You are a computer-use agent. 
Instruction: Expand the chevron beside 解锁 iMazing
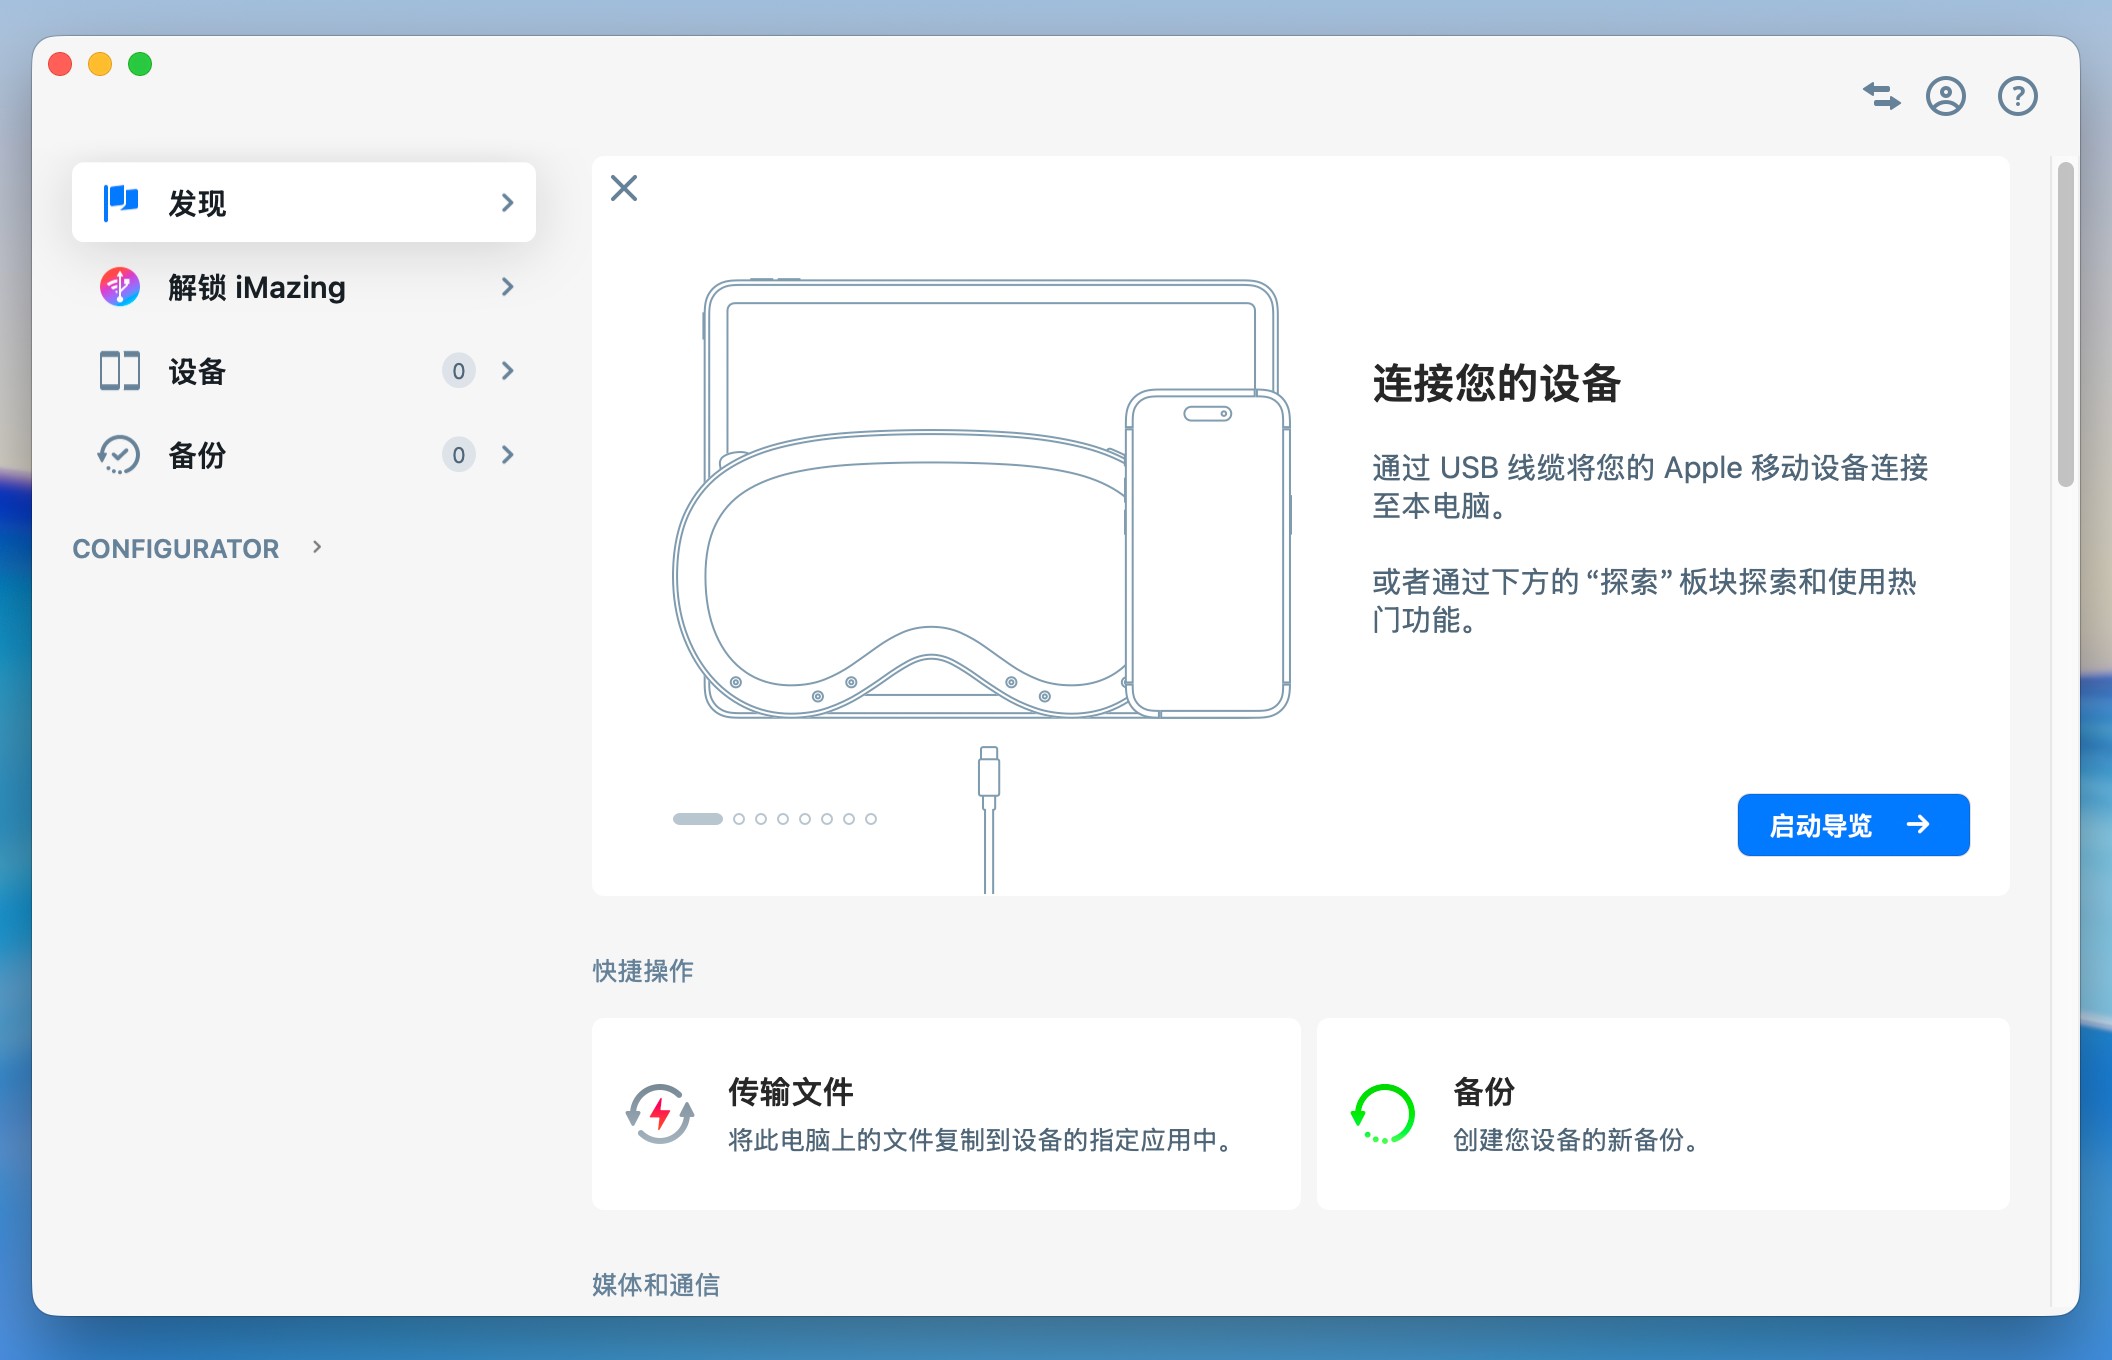tap(508, 287)
